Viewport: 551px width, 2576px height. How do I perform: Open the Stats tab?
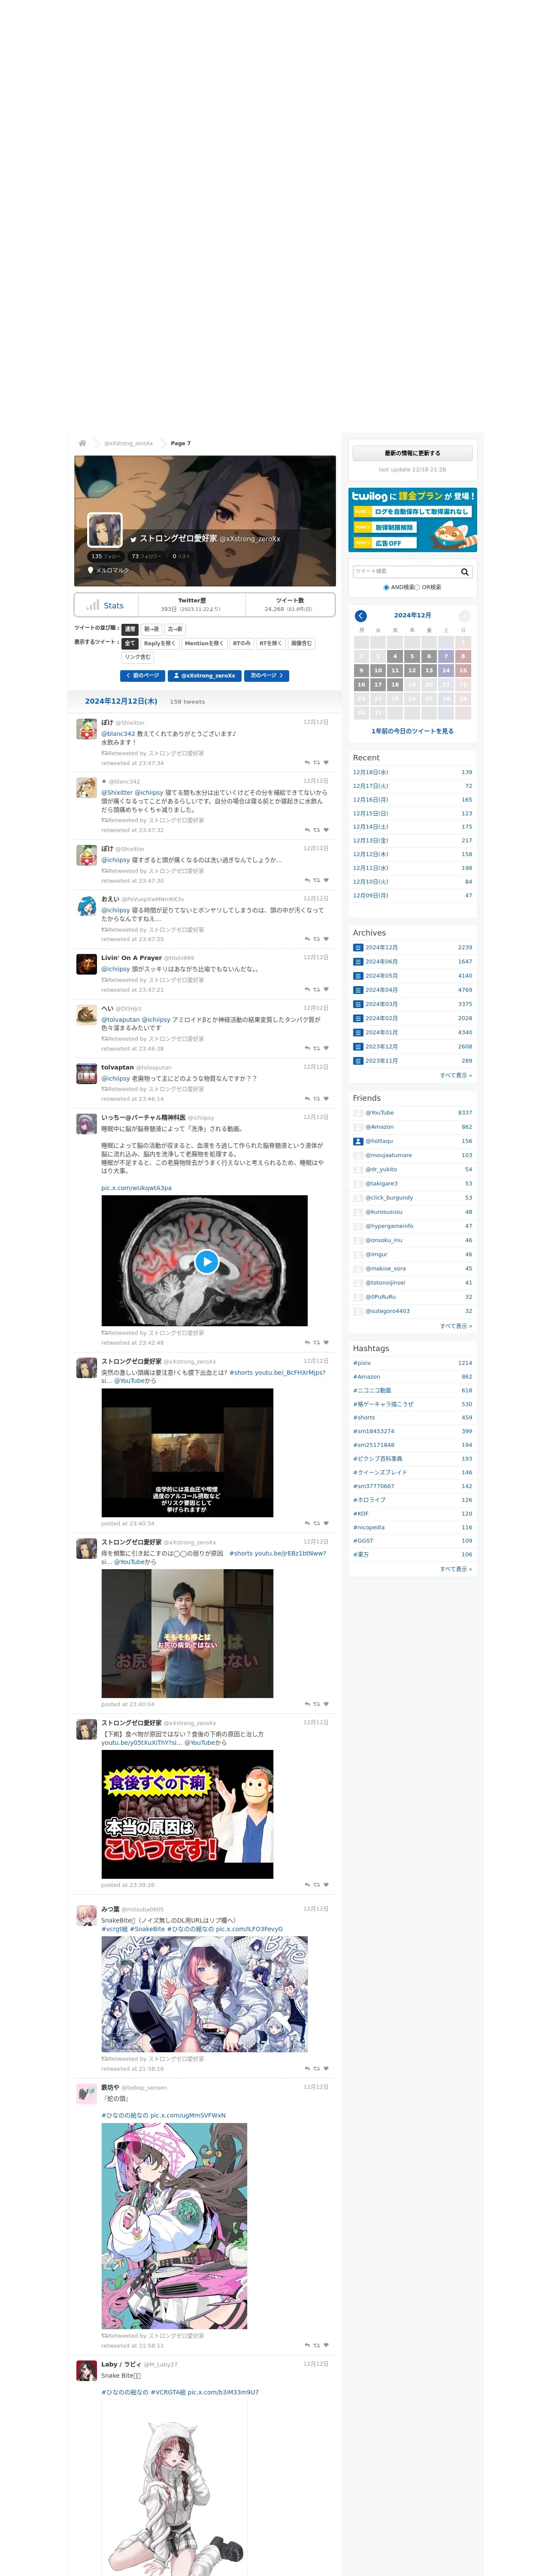pyautogui.click(x=105, y=605)
